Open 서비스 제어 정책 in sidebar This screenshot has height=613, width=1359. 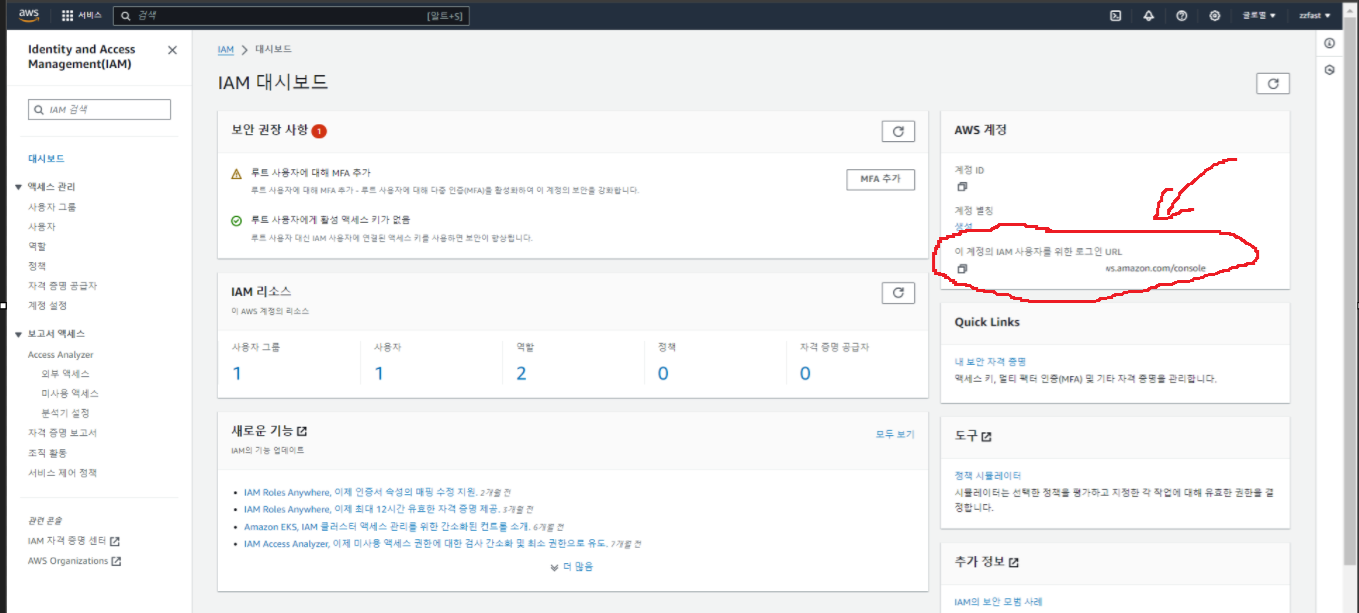(62, 473)
